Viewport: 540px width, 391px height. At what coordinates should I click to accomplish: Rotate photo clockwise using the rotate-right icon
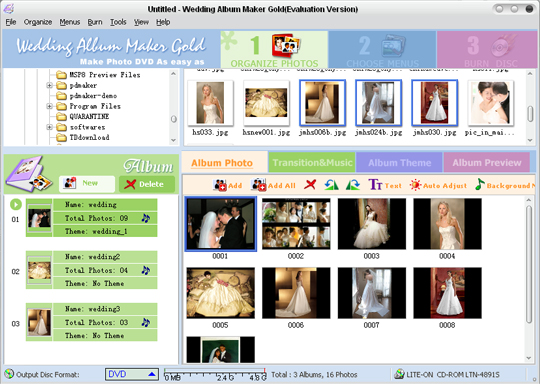point(353,185)
